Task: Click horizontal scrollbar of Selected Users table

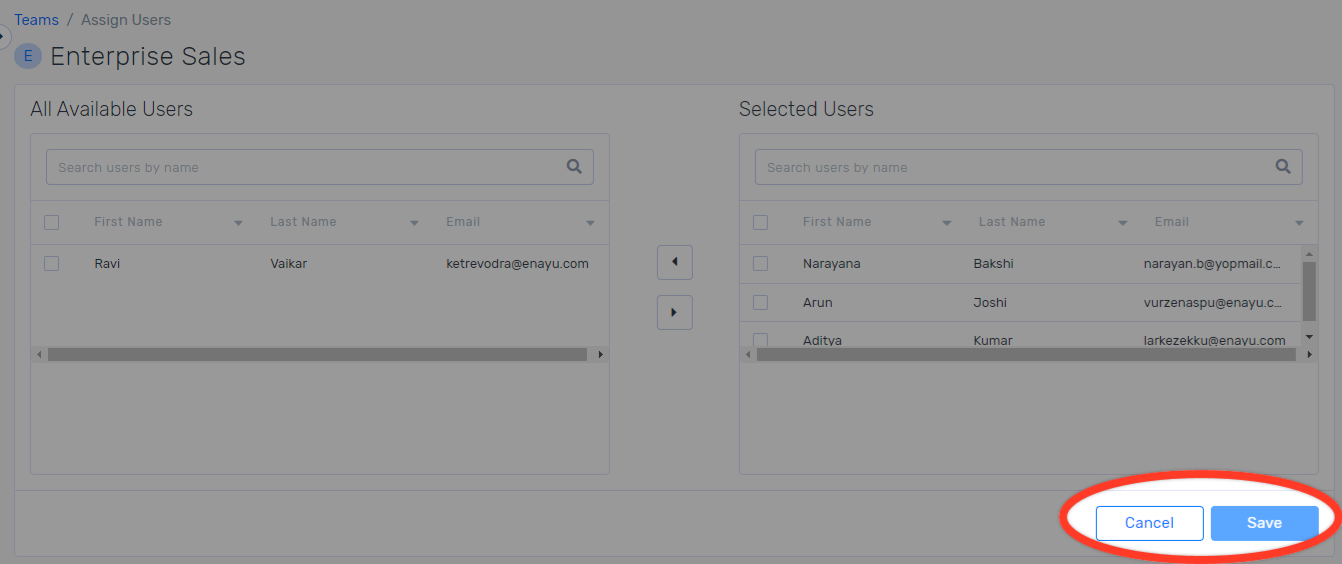Action: pos(1026,354)
